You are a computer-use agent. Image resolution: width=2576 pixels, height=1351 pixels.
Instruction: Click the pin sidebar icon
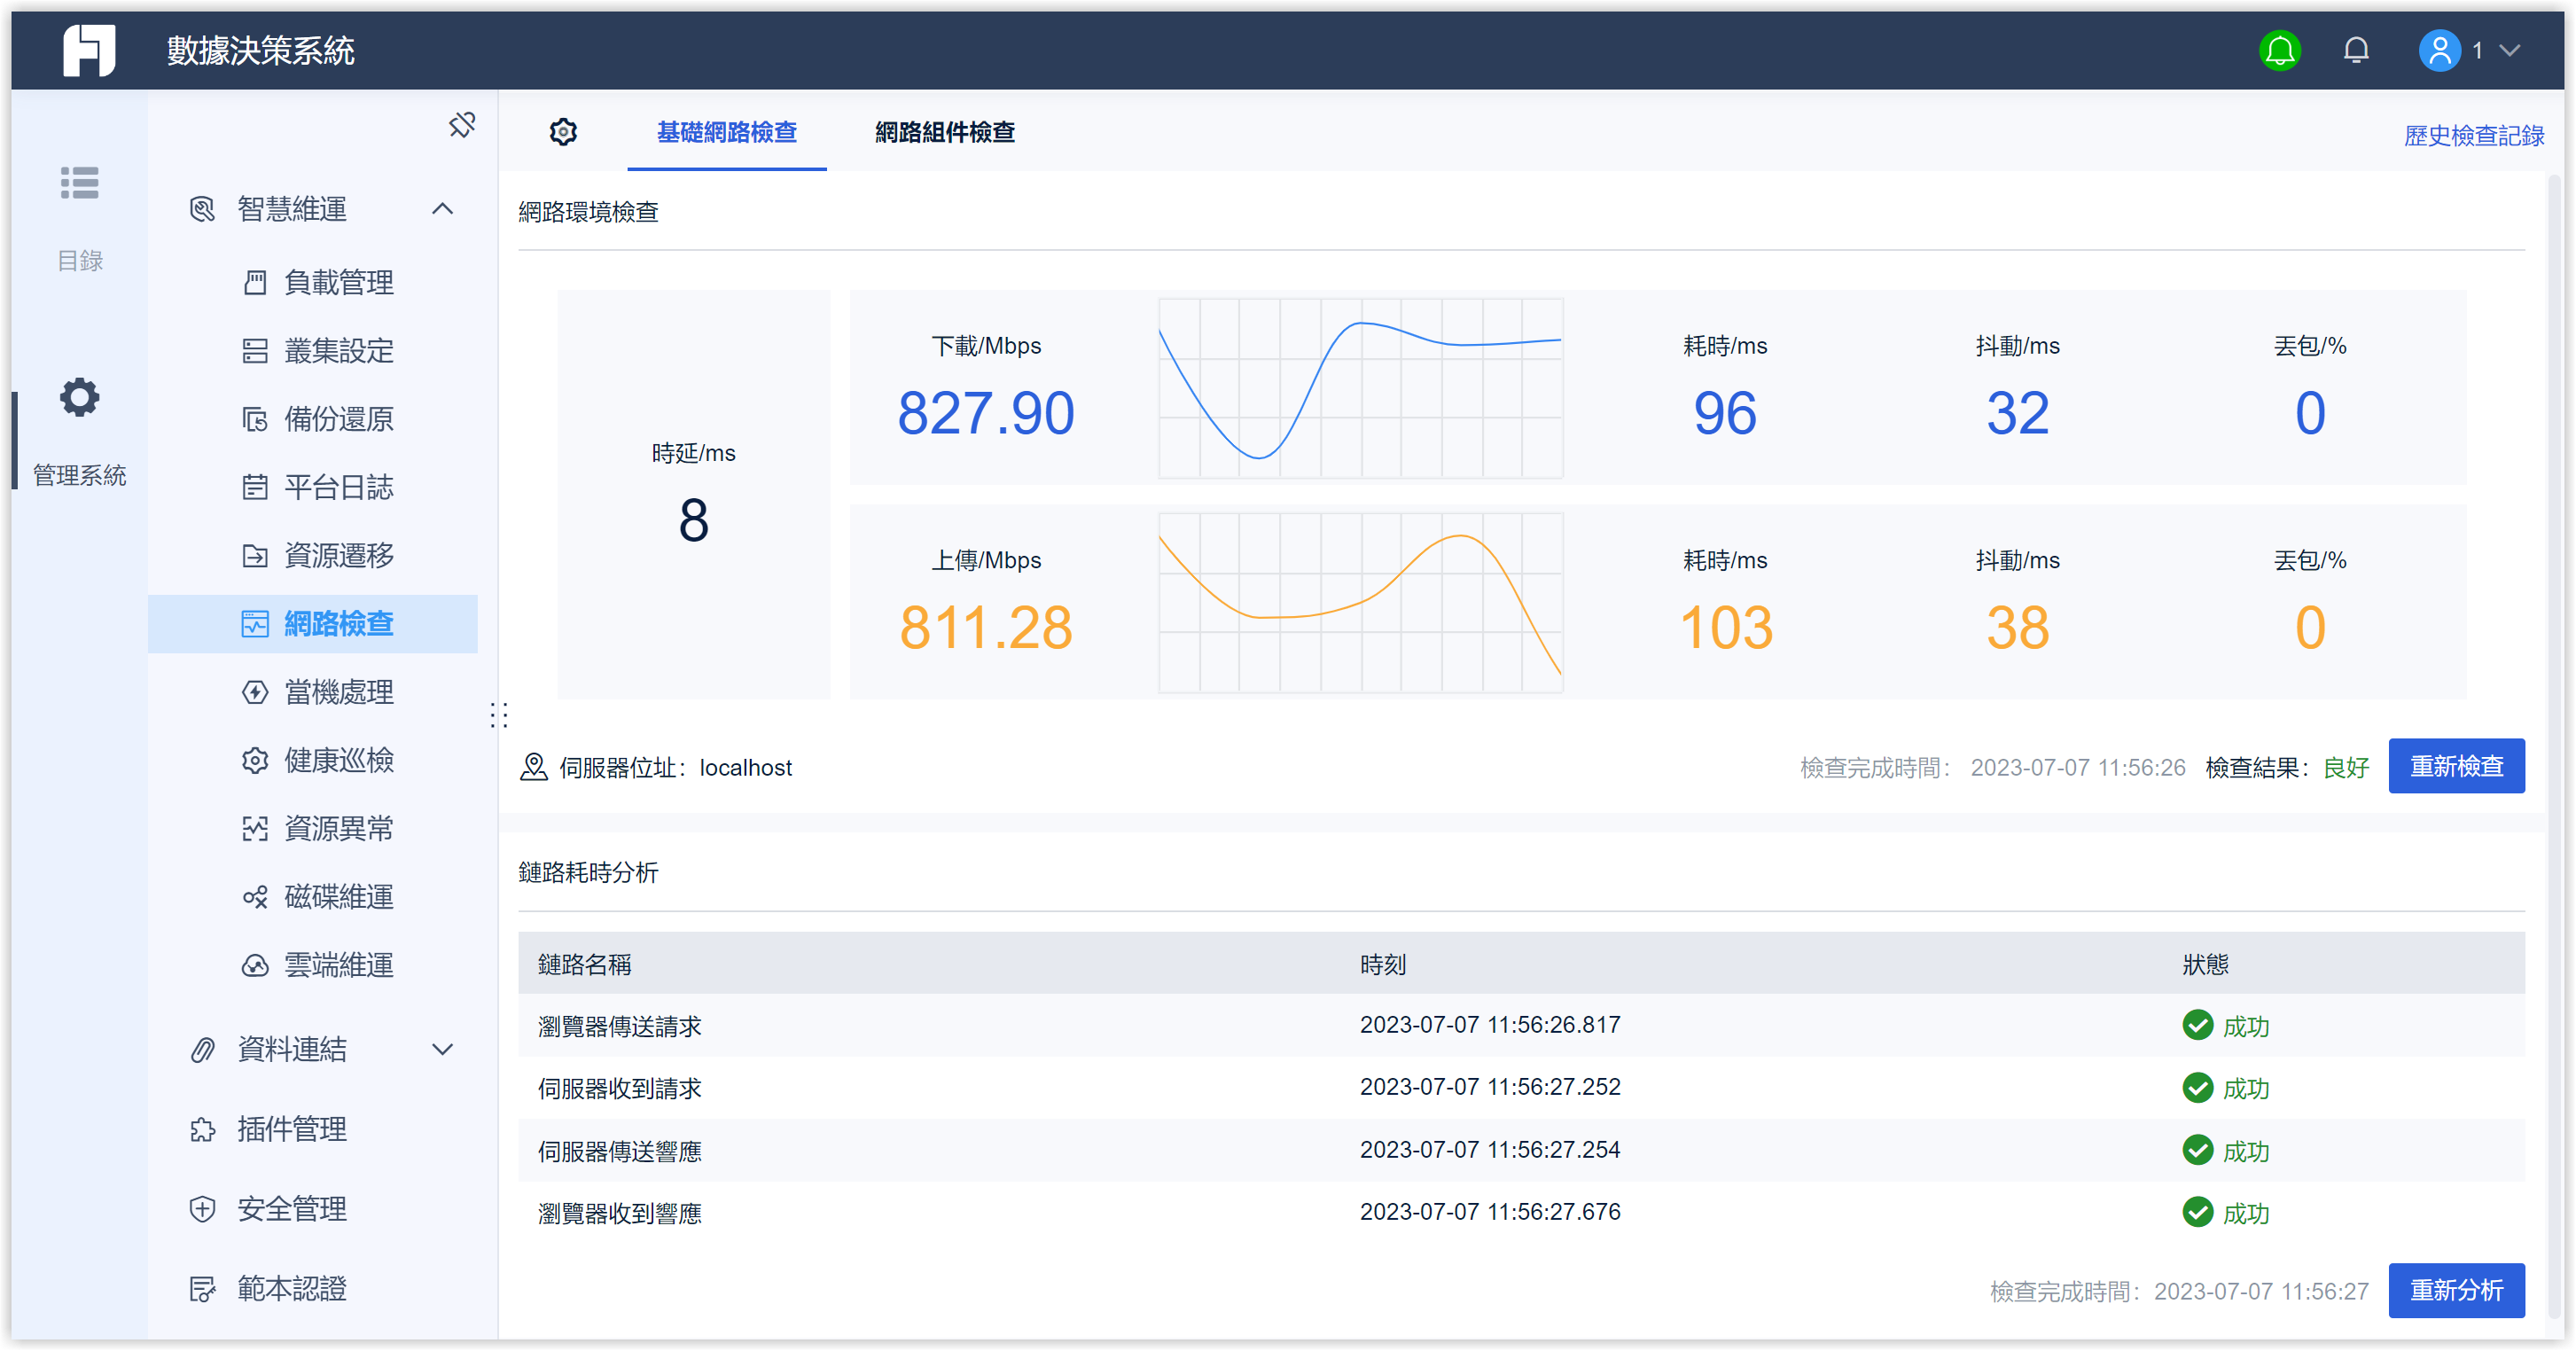point(462,125)
